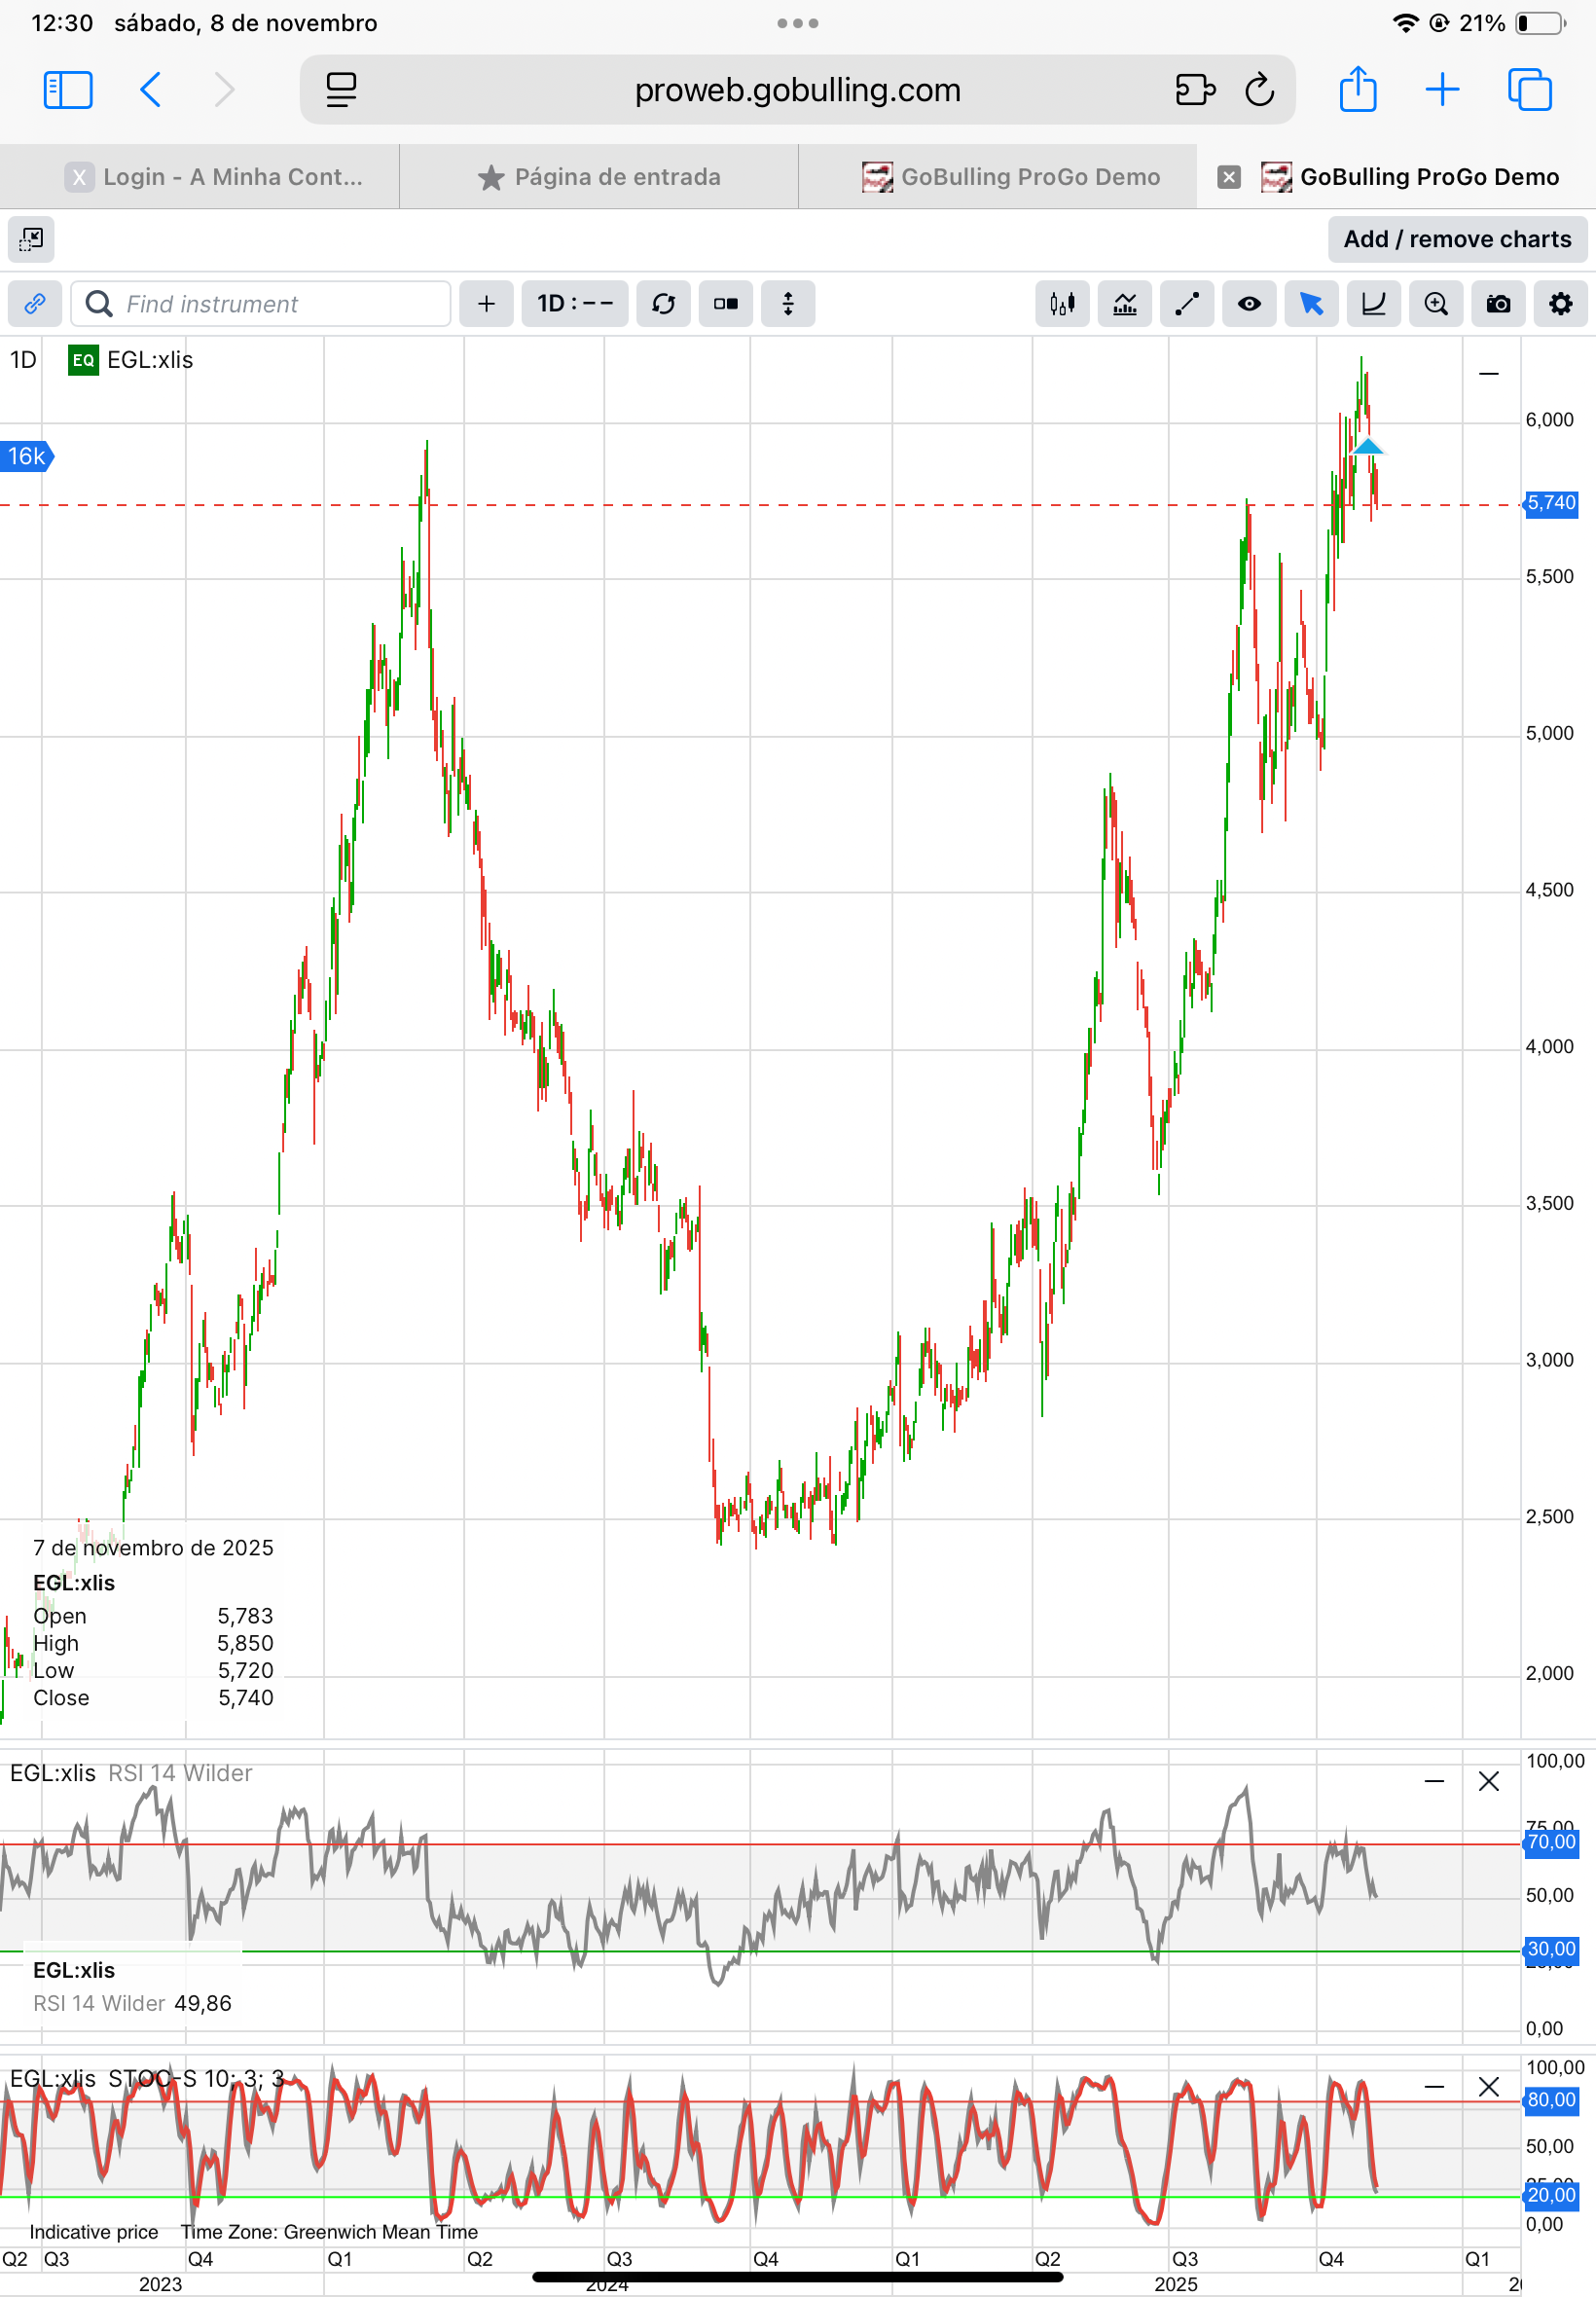
Task: Click the 2025 year axis label
Action: [x=1176, y=2284]
